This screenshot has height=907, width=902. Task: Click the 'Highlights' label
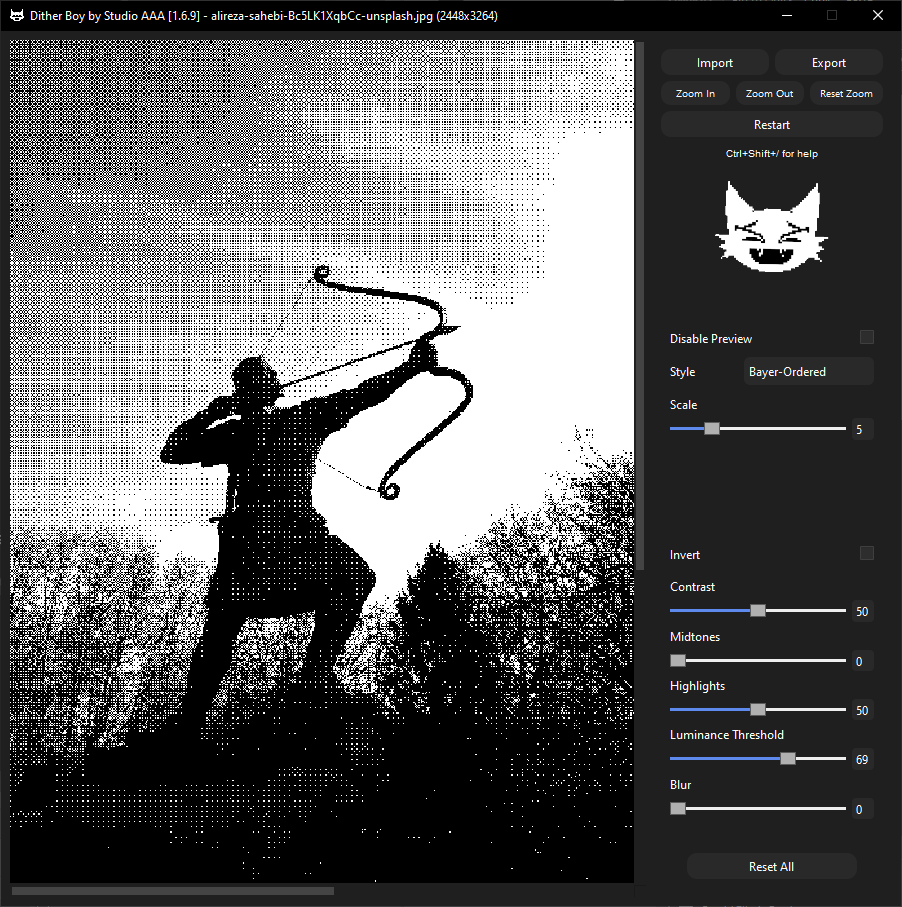click(x=697, y=685)
